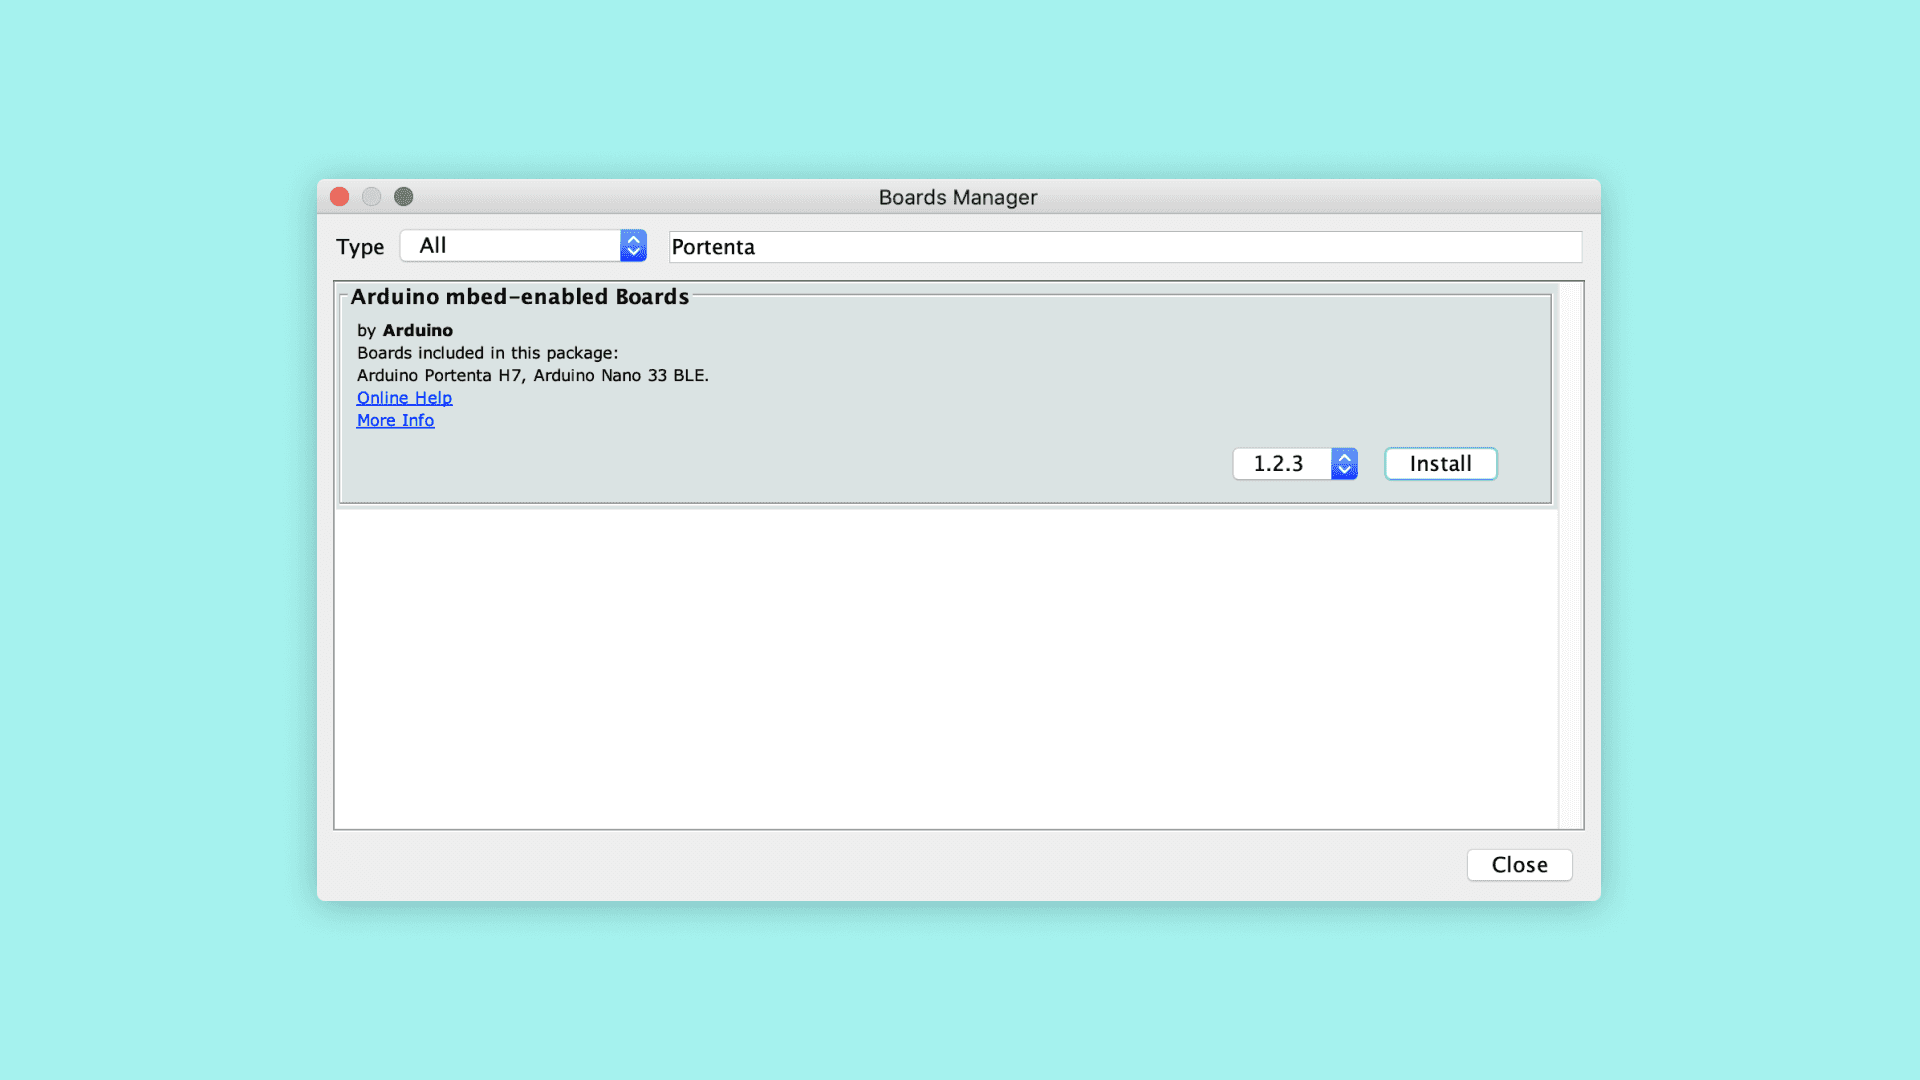The height and width of the screenshot is (1080, 1920).
Task: Click the by Arduino author text
Action: 405,331
